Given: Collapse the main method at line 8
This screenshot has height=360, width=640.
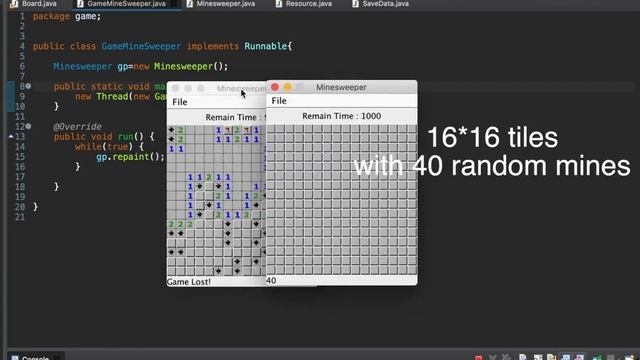Looking at the screenshot, I should coord(28,86).
